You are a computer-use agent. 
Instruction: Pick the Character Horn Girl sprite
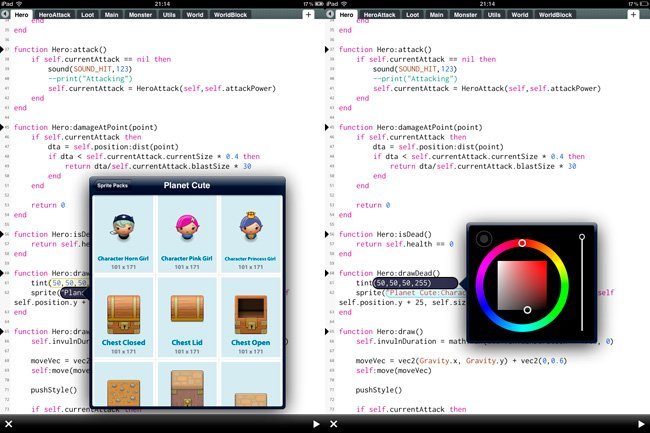click(x=123, y=234)
